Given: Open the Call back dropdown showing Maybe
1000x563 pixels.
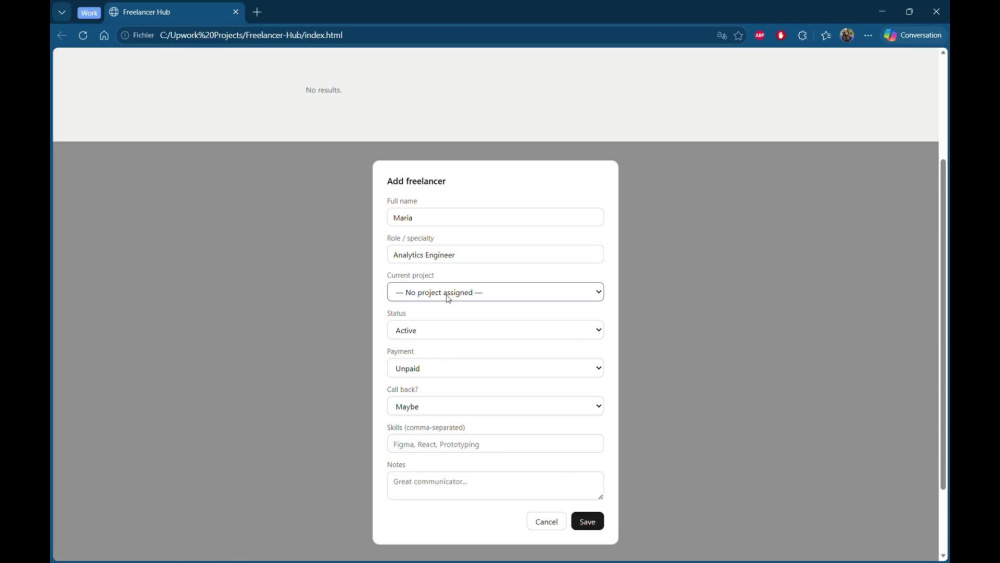Looking at the screenshot, I should (x=495, y=406).
